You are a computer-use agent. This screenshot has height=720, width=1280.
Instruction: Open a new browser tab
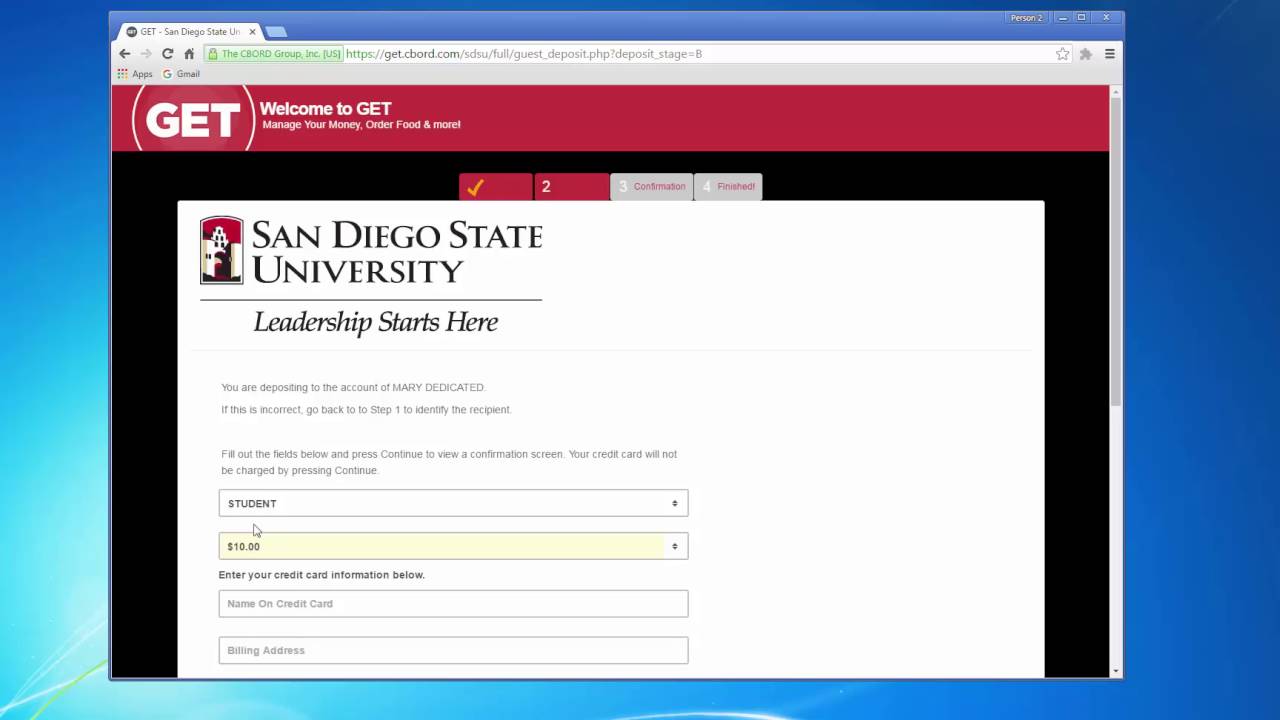pyautogui.click(x=276, y=32)
